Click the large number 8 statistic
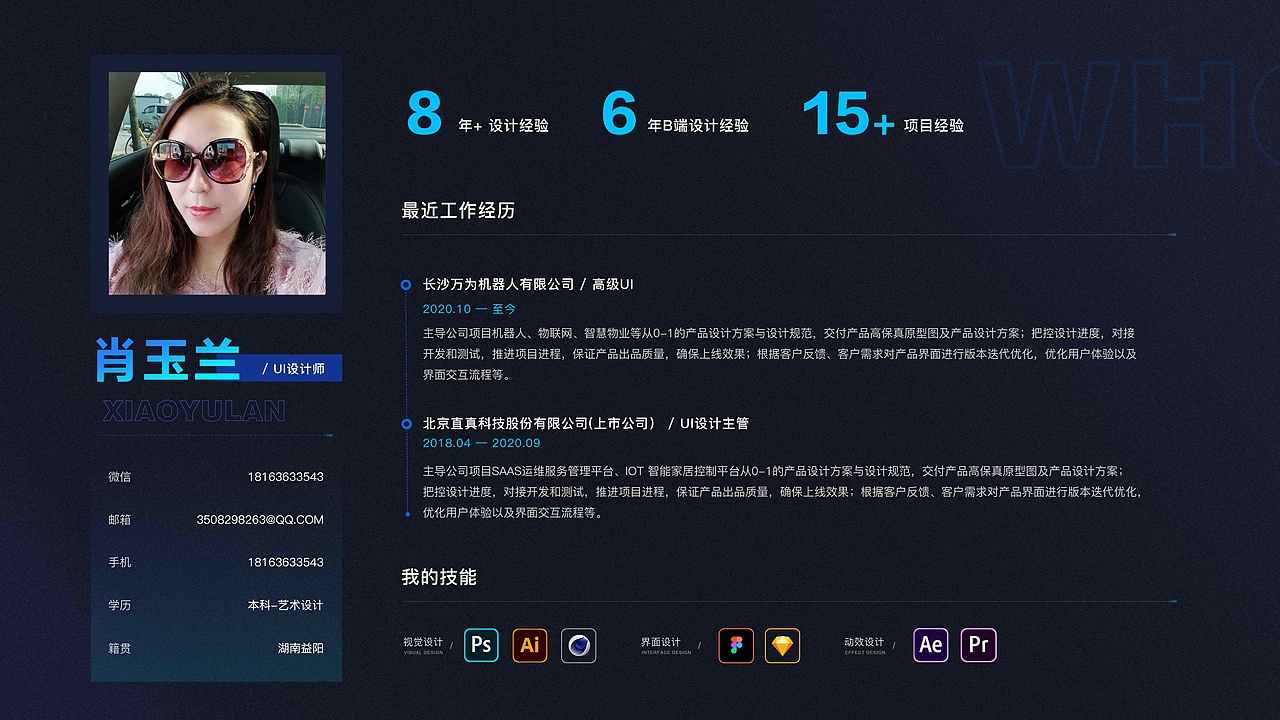 point(424,113)
